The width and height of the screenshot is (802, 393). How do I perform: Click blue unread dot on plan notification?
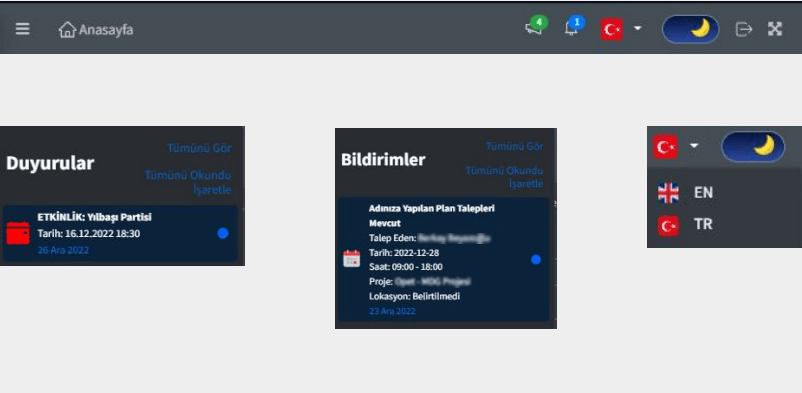click(x=536, y=259)
